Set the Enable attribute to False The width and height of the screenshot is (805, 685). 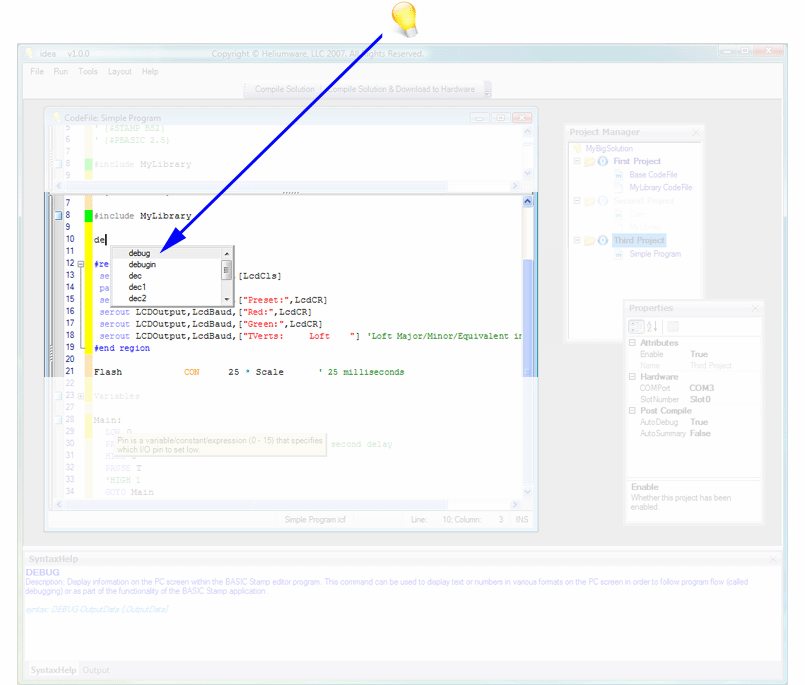[x=700, y=353]
